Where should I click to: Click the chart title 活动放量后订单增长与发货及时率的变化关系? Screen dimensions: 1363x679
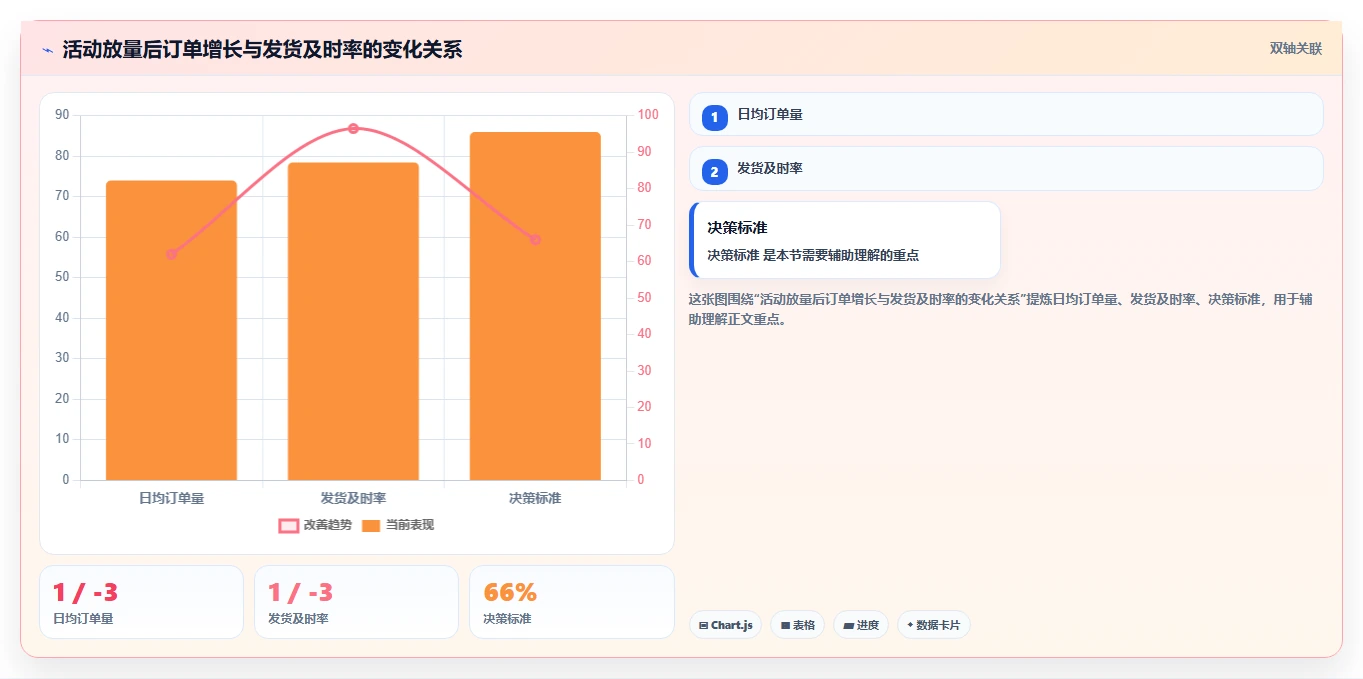[262, 50]
